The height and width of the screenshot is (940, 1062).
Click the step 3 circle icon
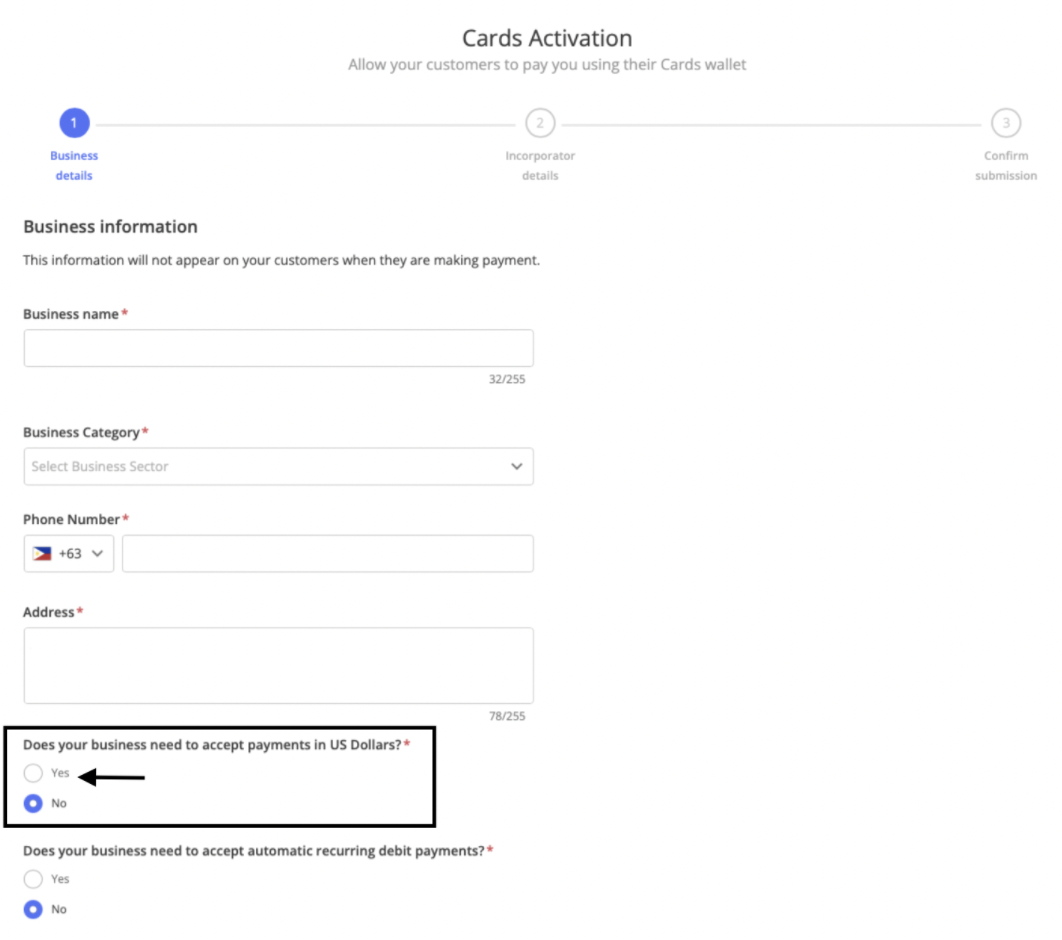point(1005,123)
